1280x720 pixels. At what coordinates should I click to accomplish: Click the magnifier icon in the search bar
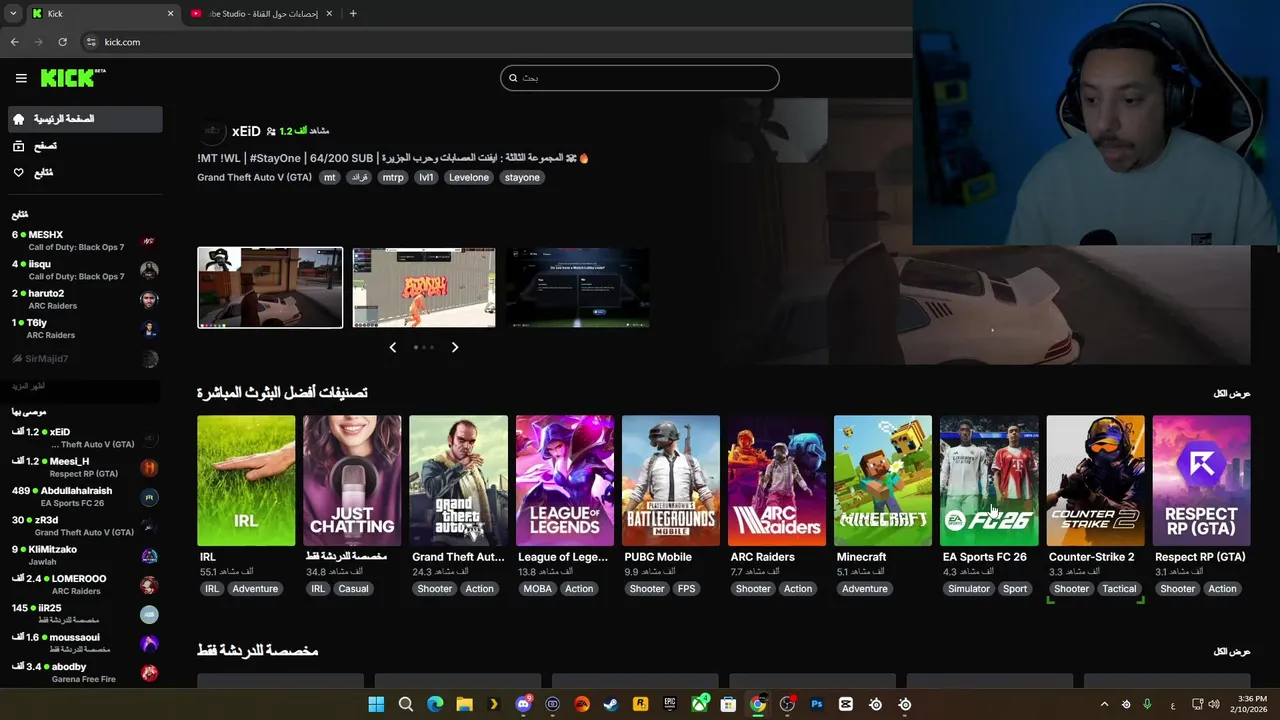tap(513, 78)
